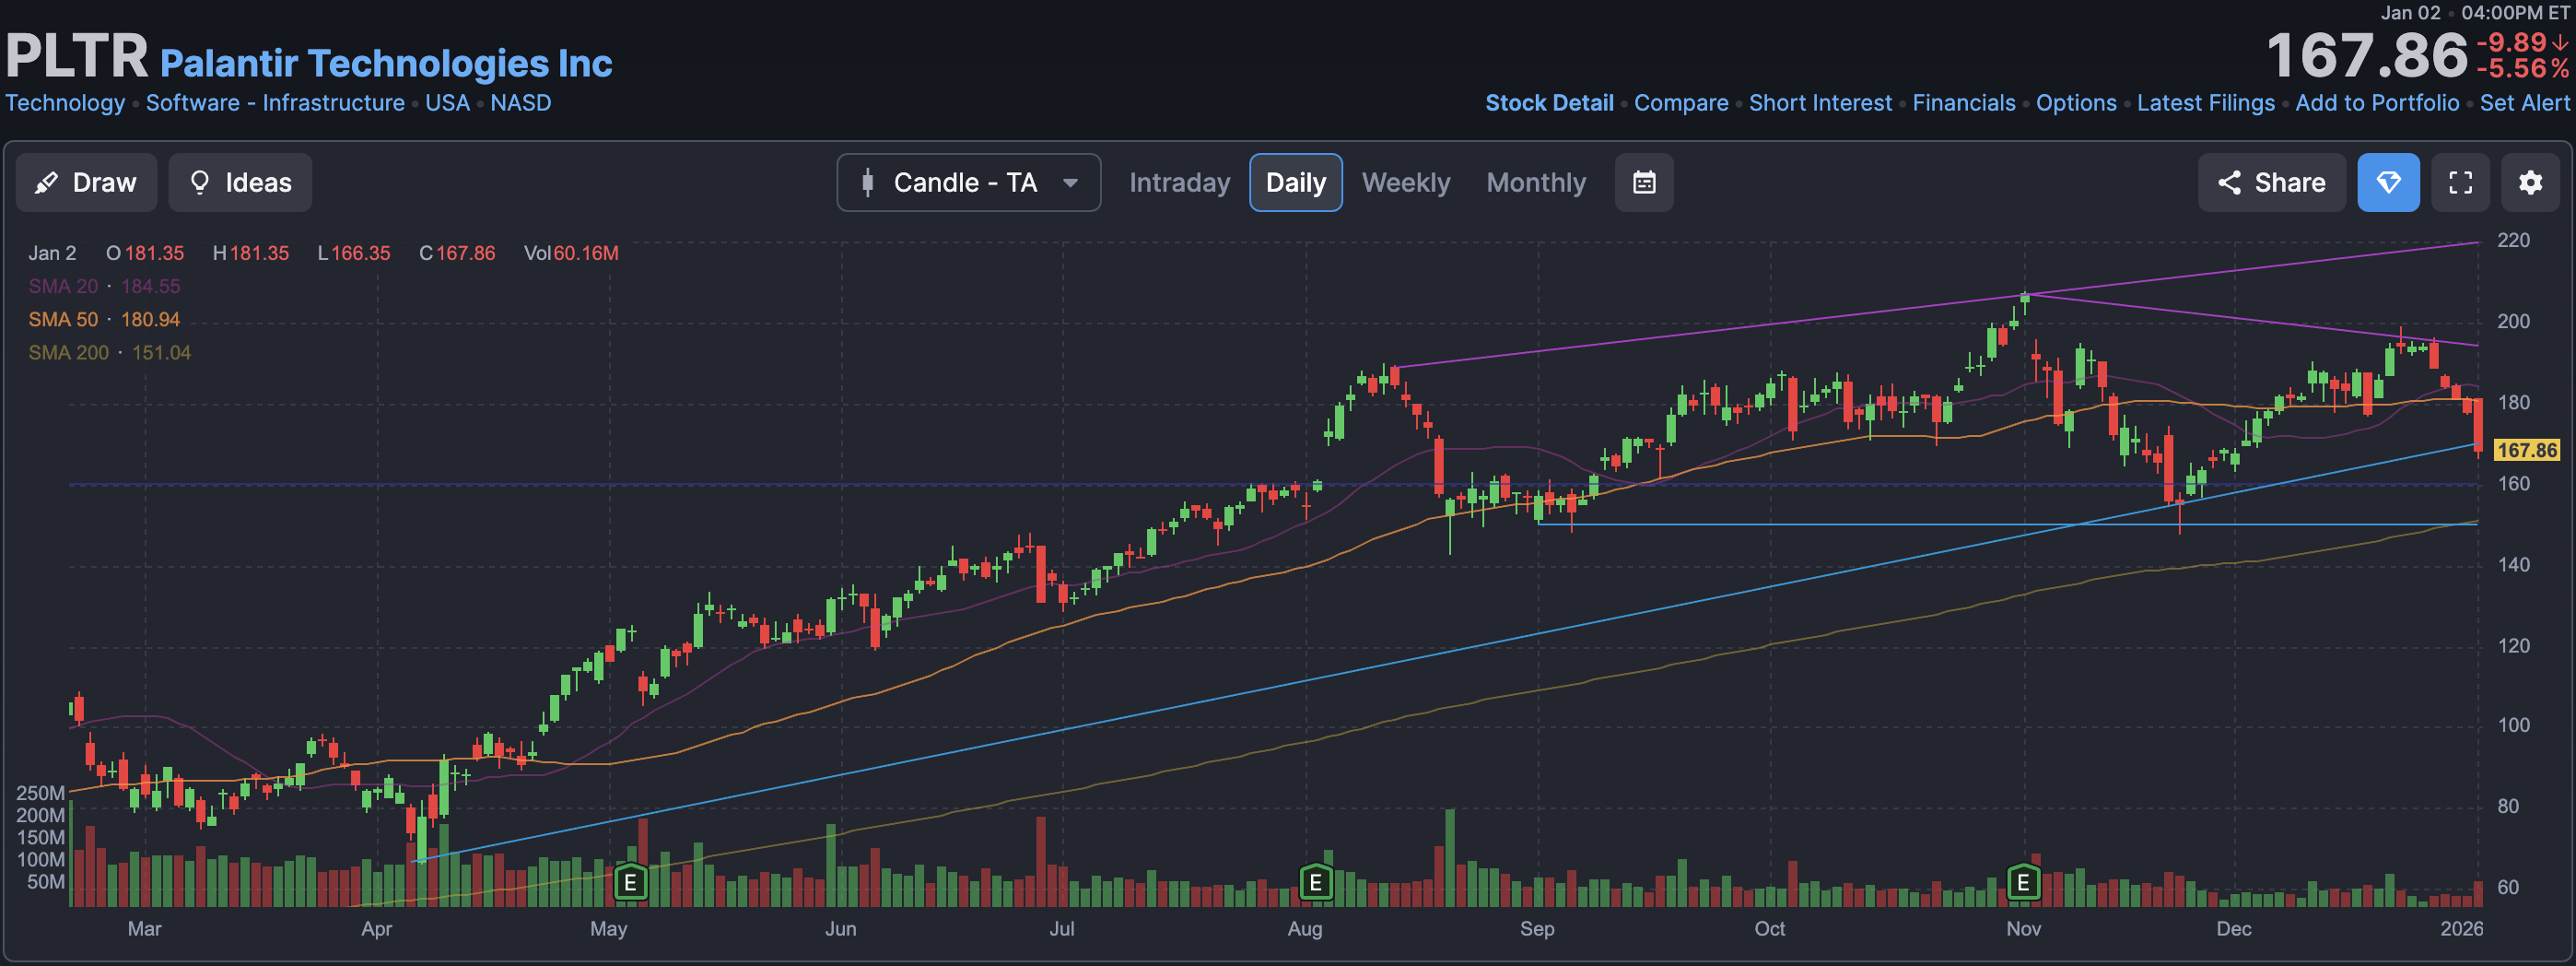
Task: Open the USA country link
Action: (x=447, y=103)
